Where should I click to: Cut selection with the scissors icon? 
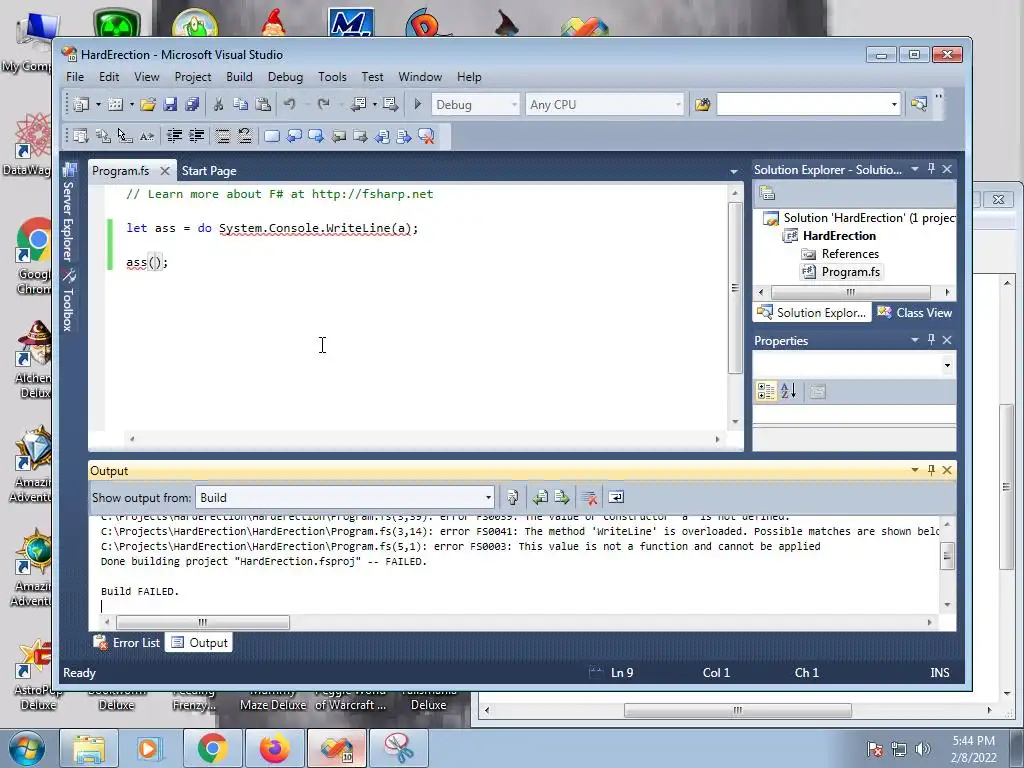tap(218, 104)
